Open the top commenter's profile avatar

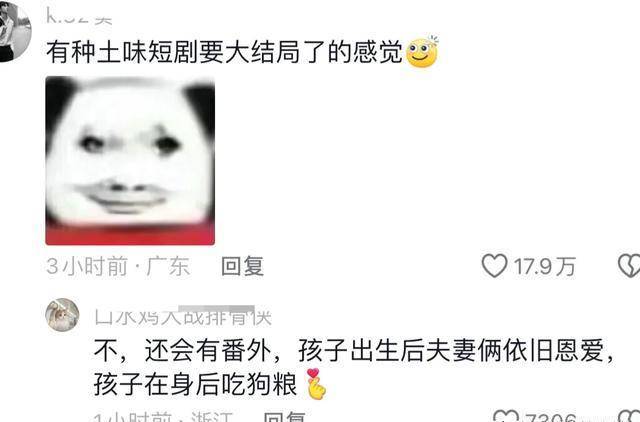tap(15, 31)
